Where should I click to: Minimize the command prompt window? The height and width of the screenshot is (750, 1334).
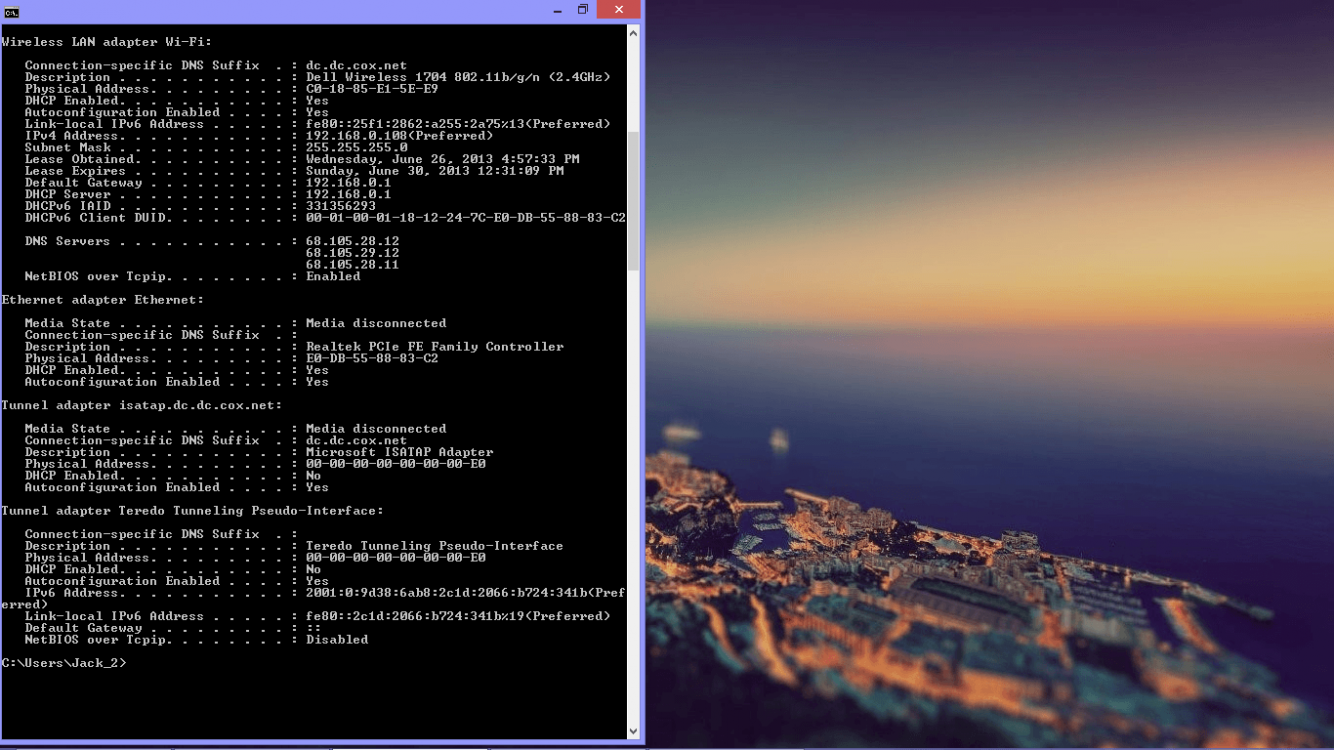(x=557, y=9)
